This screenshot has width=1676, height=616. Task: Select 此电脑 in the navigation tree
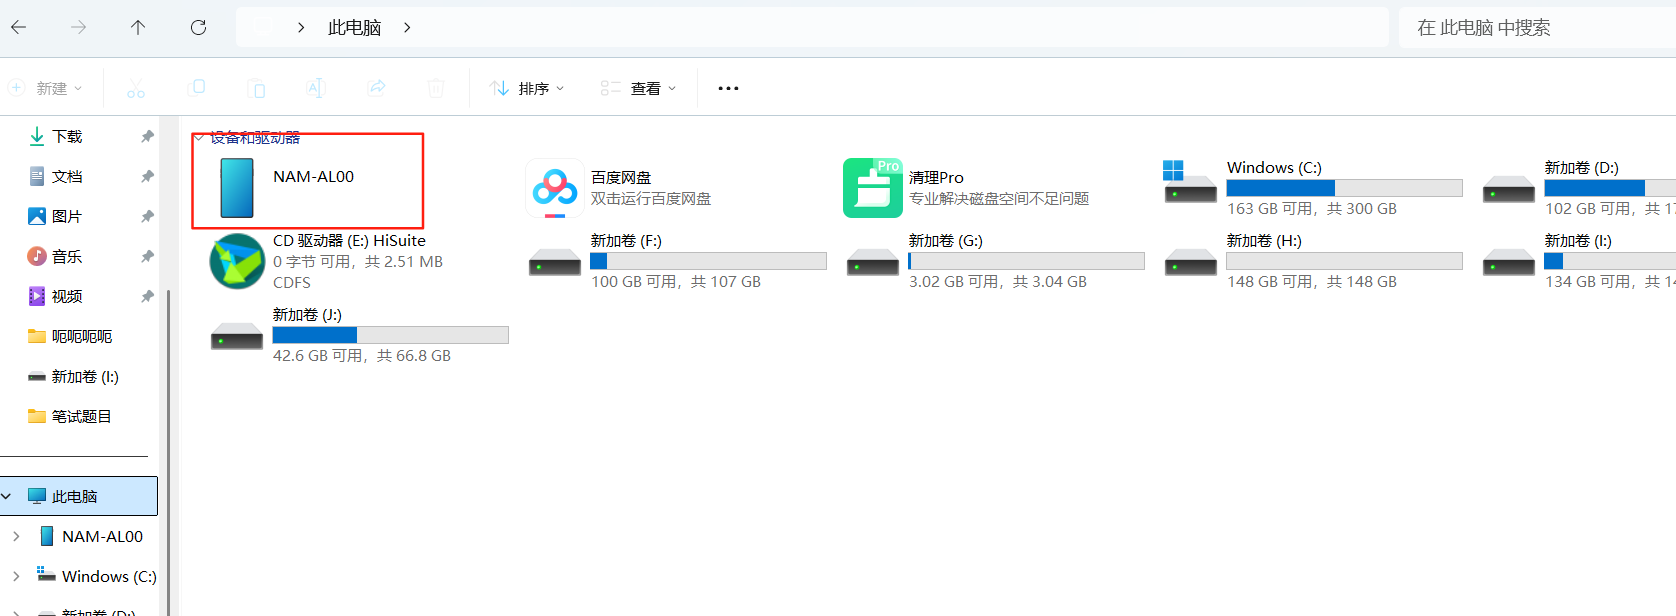79,496
